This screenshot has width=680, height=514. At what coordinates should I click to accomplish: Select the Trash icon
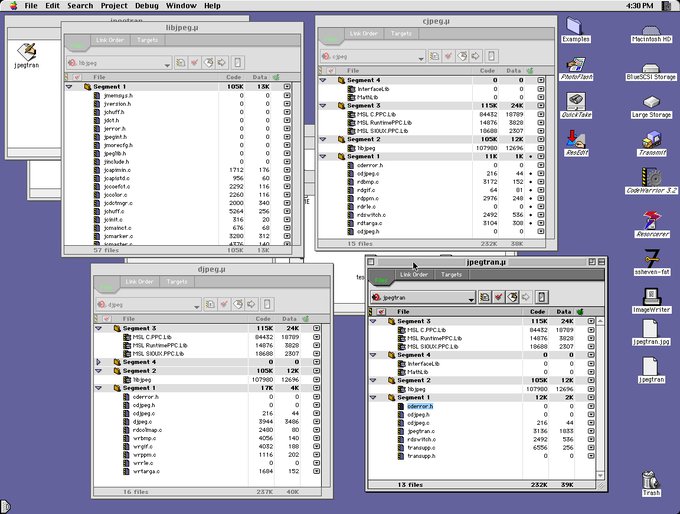tap(651, 483)
